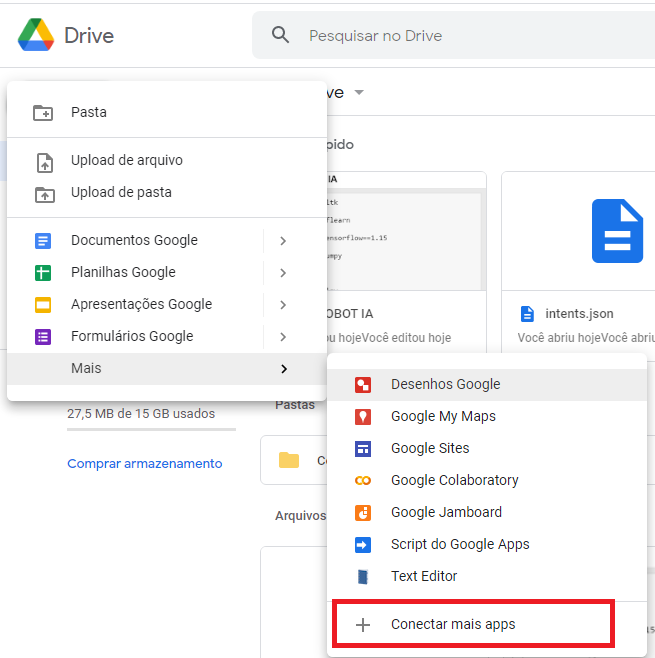Click the yellow folder icon under Pastas
Viewport: 655px width, 658px height.
289,460
